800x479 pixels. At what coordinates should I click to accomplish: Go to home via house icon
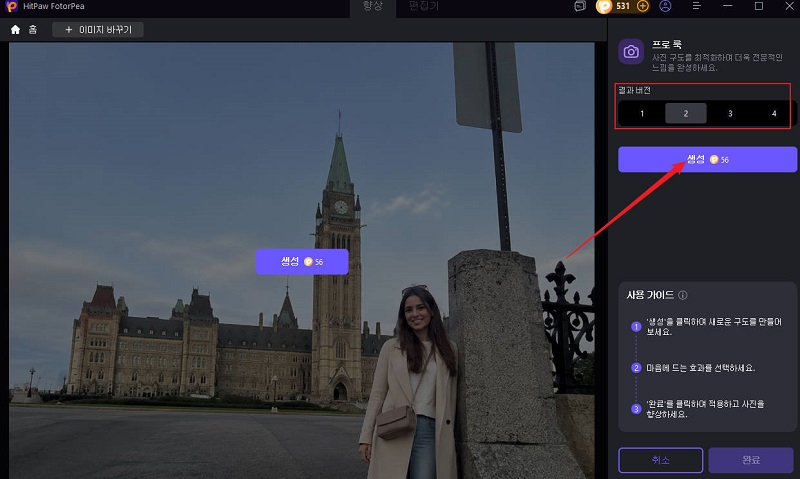point(15,30)
